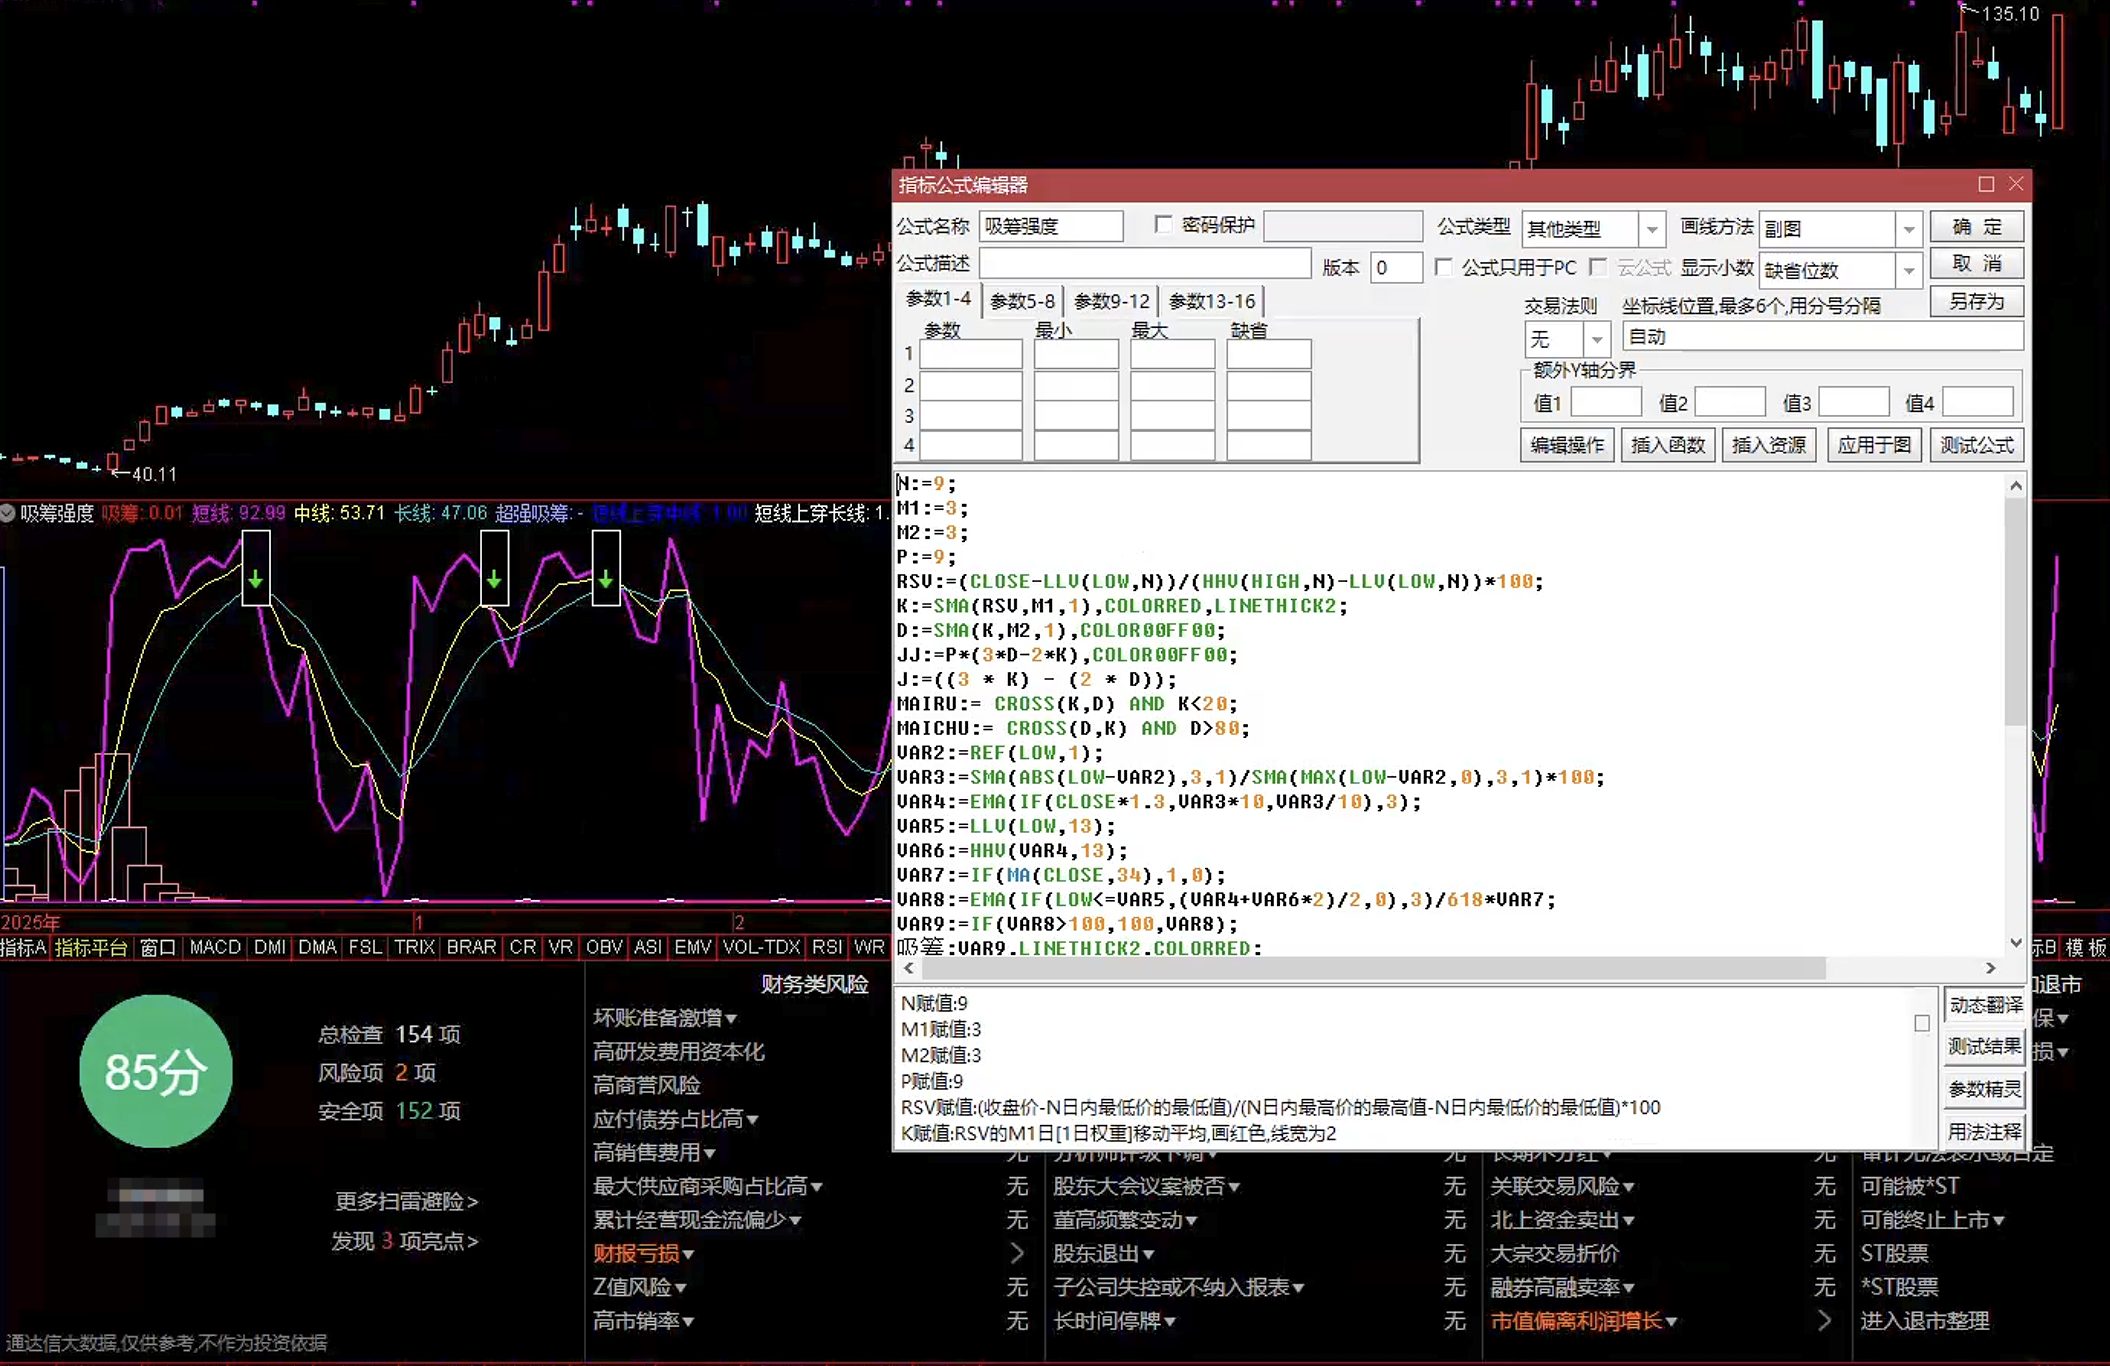Click the 插入资源 button
Viewport: 2110px width, 1366px height.
(x=1769, y=445)
